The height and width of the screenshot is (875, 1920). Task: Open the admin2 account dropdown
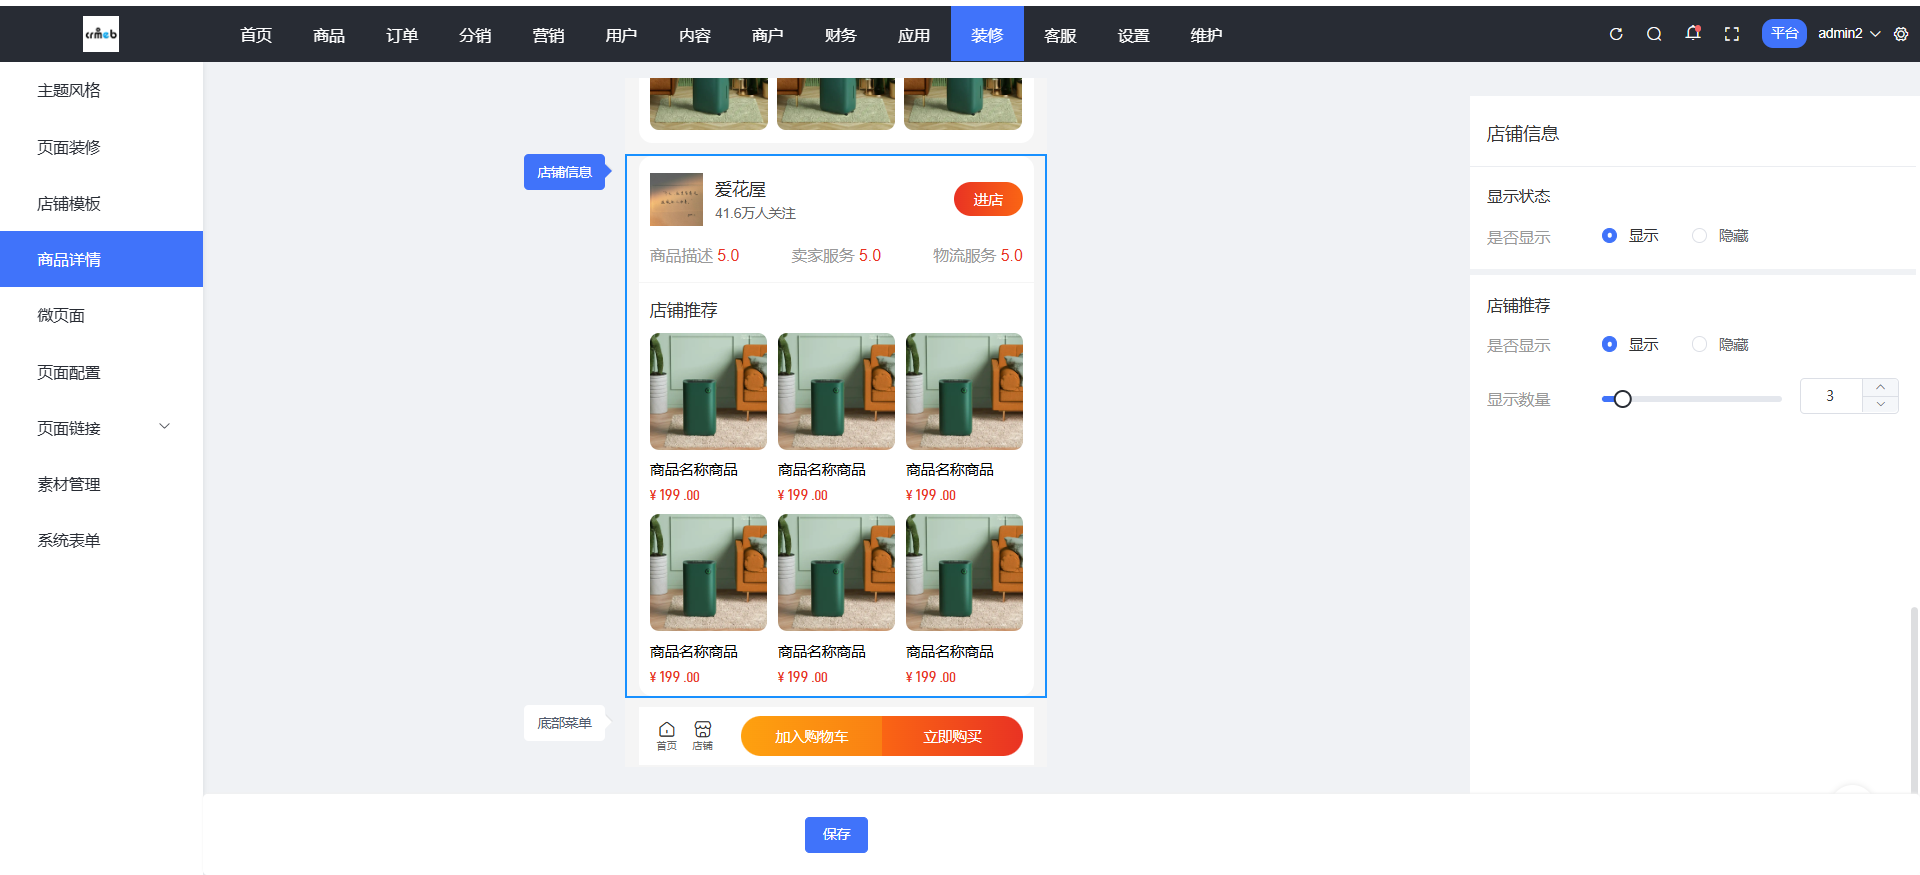[x=1848, y=34]
